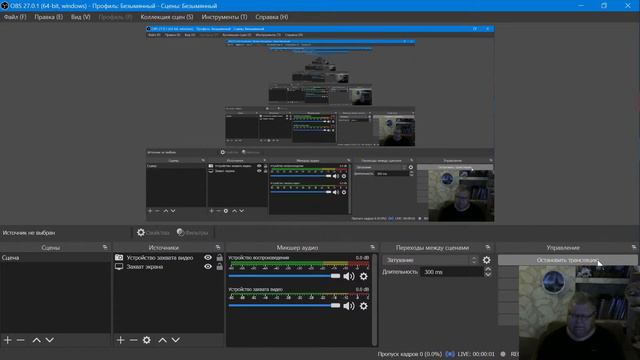The width and height of the screenshot is (640, 360).
Task: Move scene up arrow in Сцены panel
Action: click(x=36, y=340)
